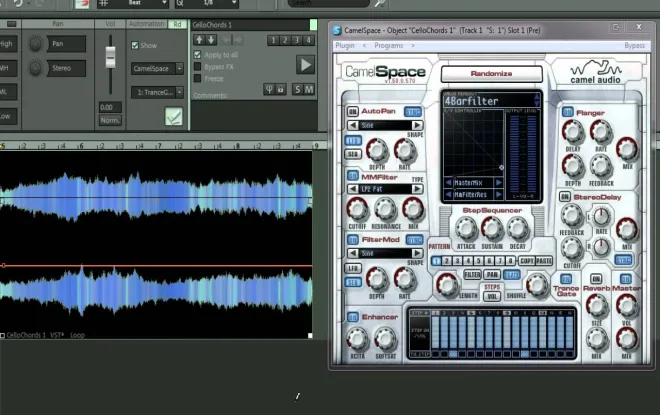This screenshot has height=415, width=660.
Task: Play the CelloChords 1 object preview
Action: pos(305,65)
